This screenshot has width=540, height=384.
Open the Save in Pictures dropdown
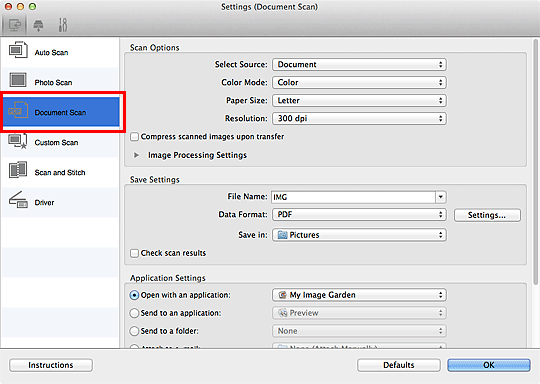click(x=359, y=235)
